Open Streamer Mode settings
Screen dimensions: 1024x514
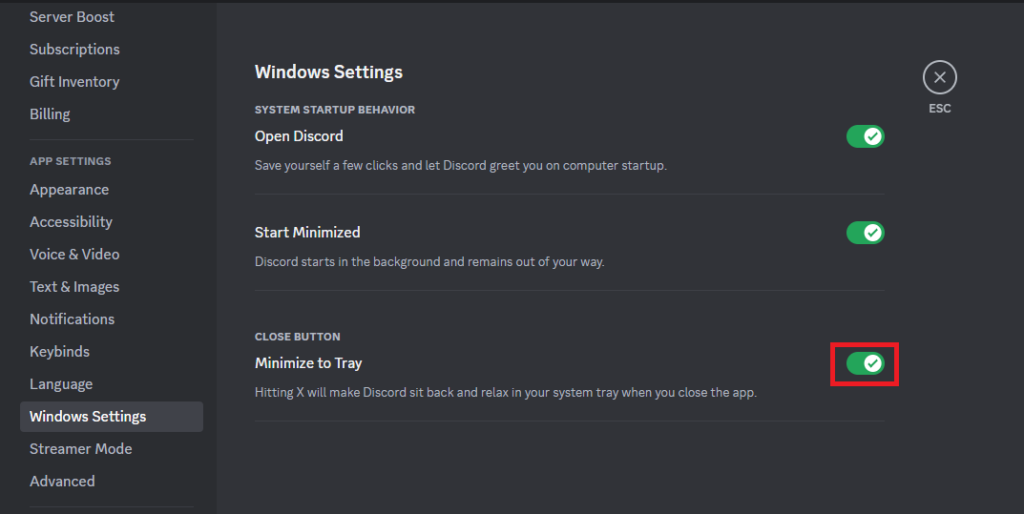81,449
